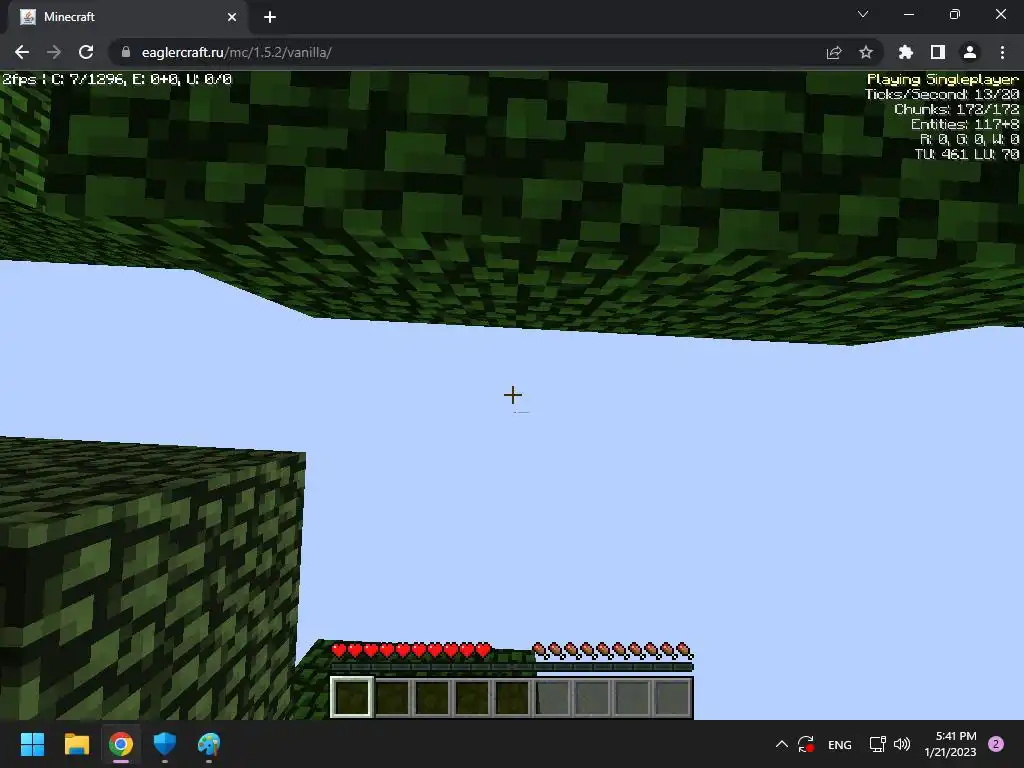Select the fourth hotbar slot
Image resolution: width=1024 pixels, height=768 pixels.
pos(472,697)
